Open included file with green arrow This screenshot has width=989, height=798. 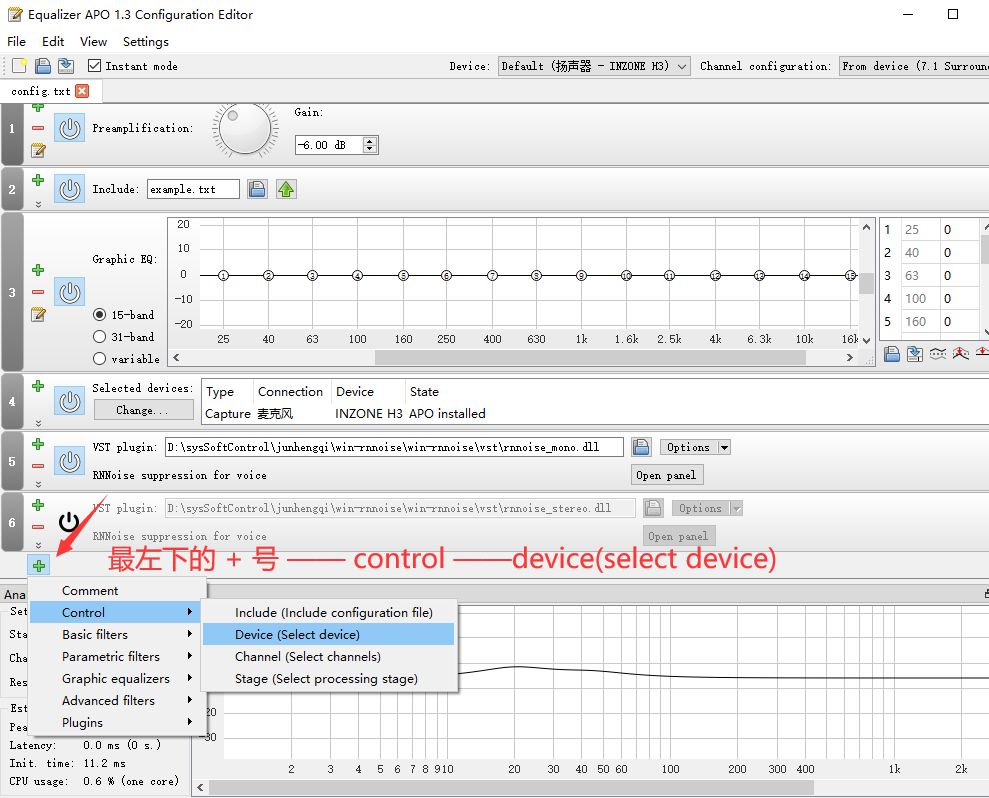pos(286,189)
